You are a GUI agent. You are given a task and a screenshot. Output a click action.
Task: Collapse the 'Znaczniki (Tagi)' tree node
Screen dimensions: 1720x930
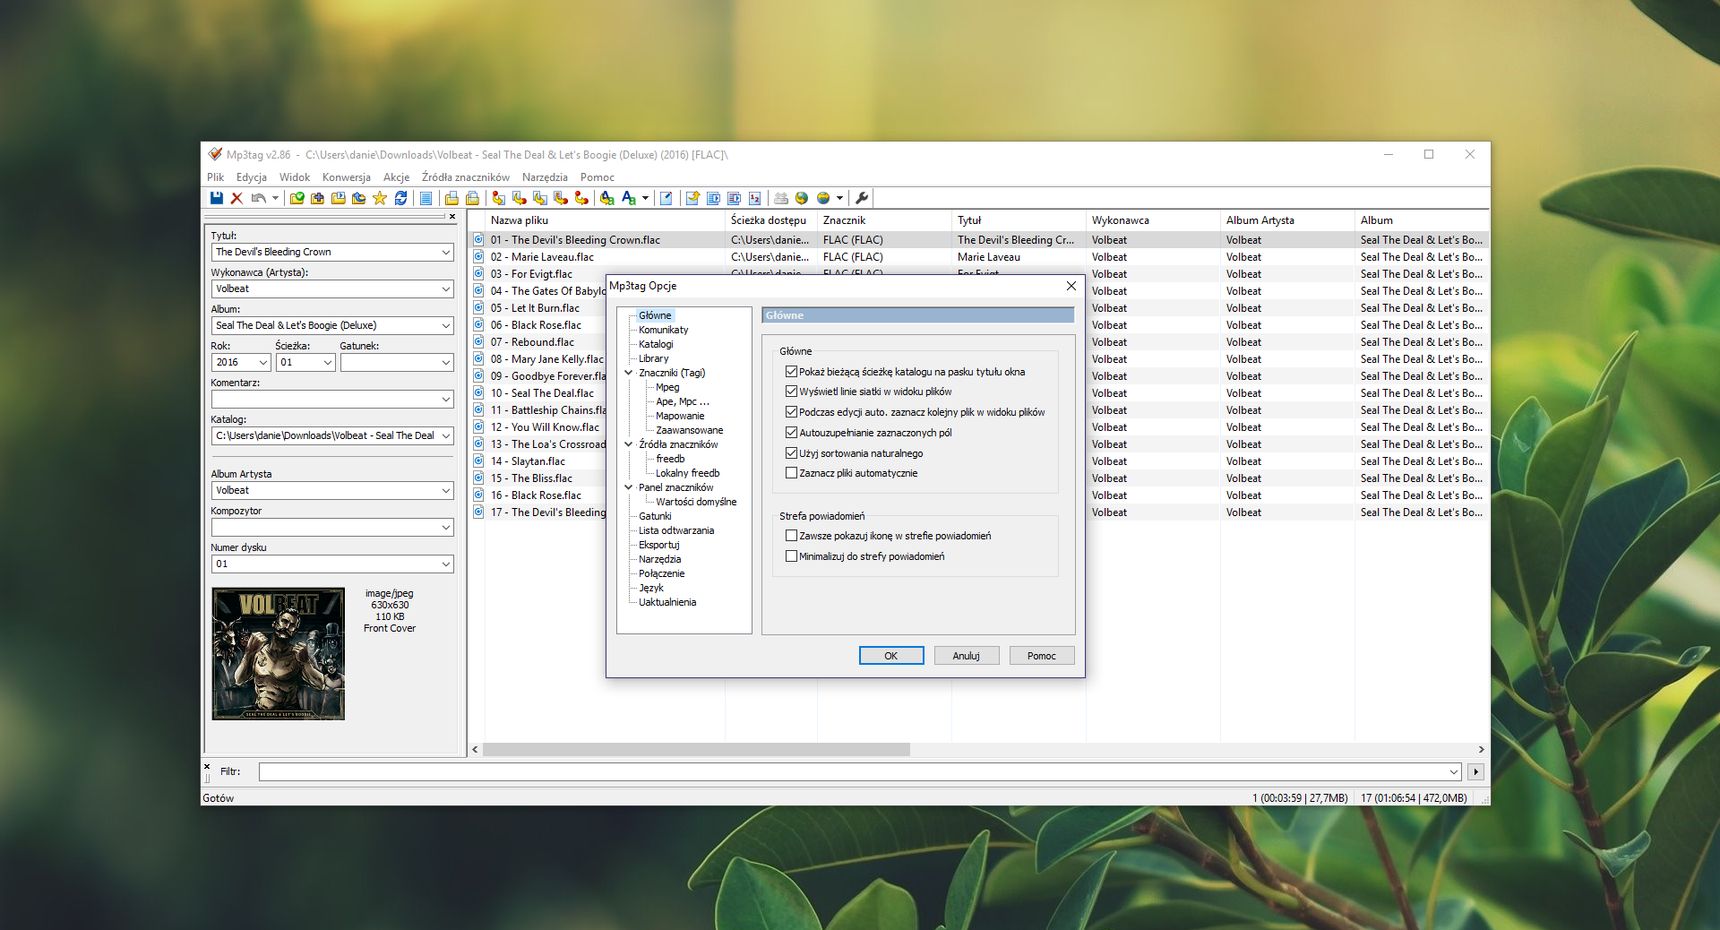coord(629,373)
